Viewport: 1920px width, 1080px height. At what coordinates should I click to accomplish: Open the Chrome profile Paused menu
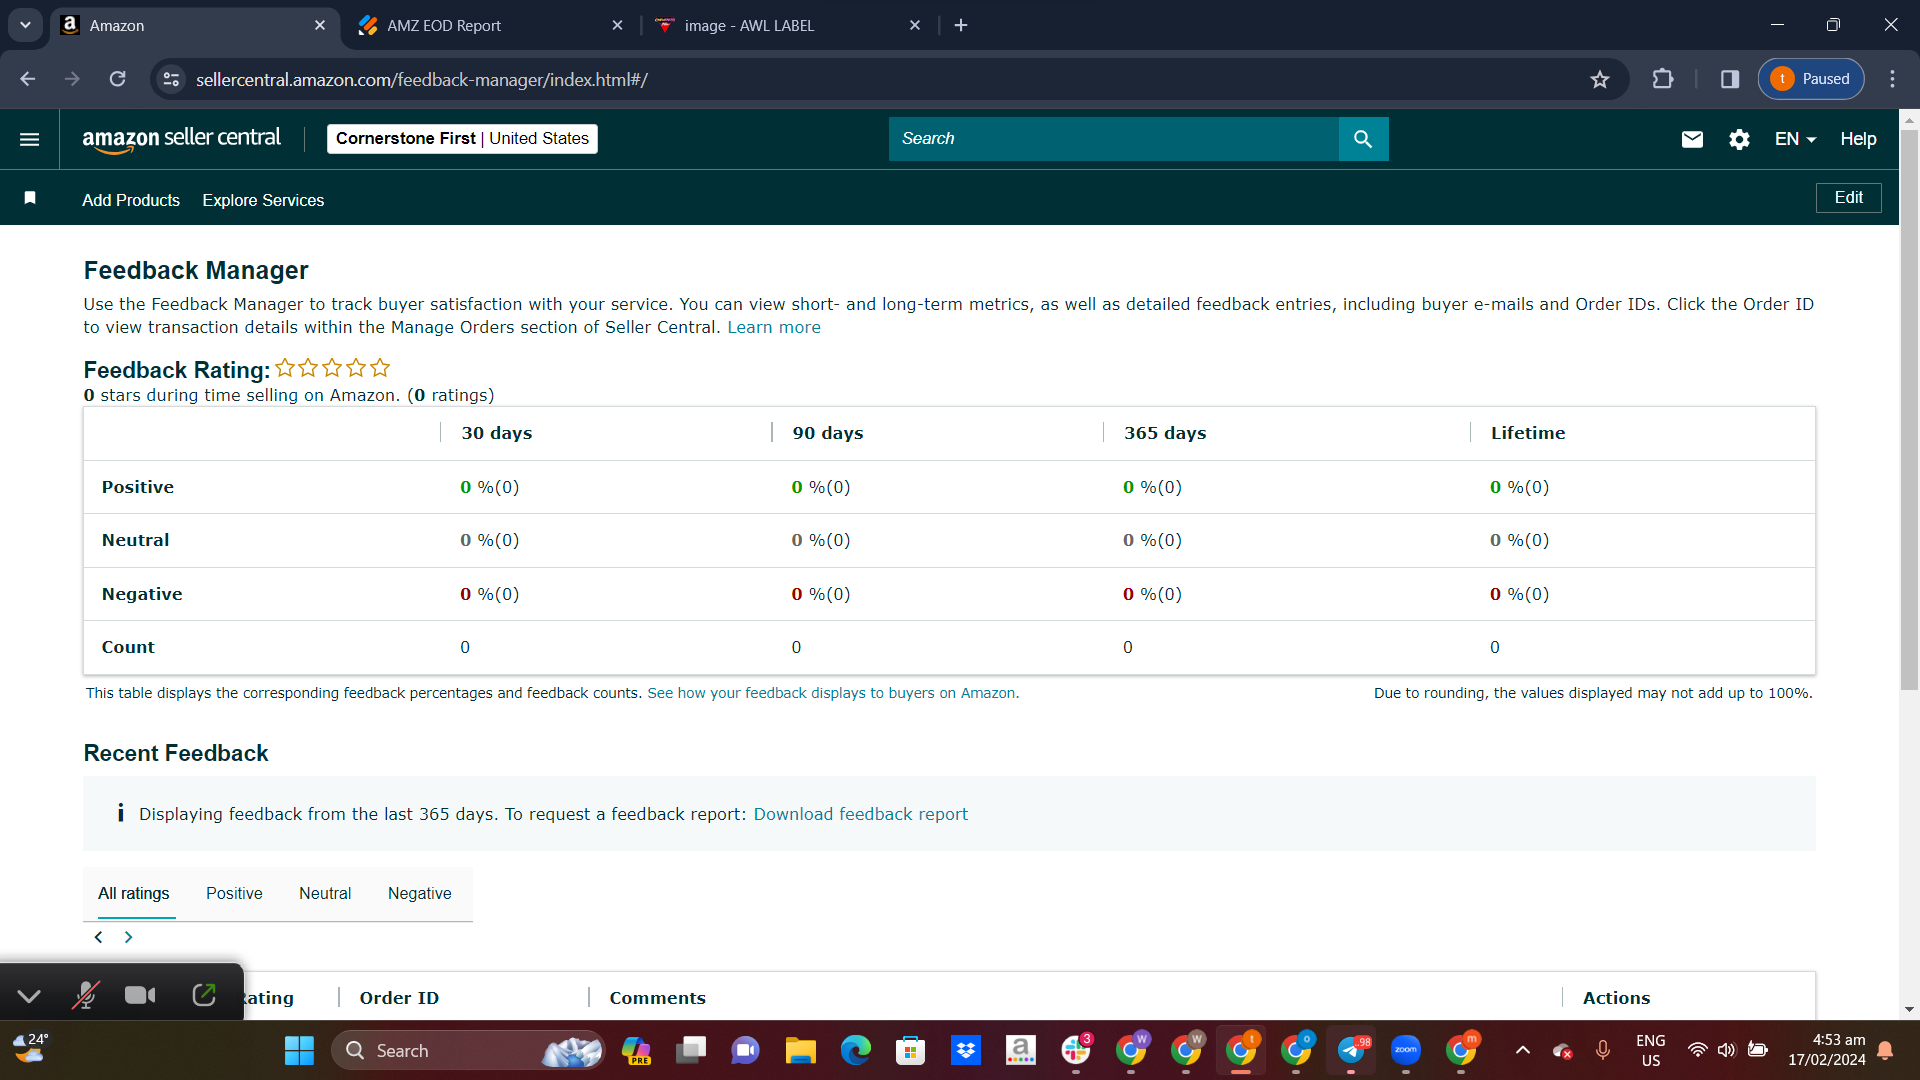point(1811,79)
